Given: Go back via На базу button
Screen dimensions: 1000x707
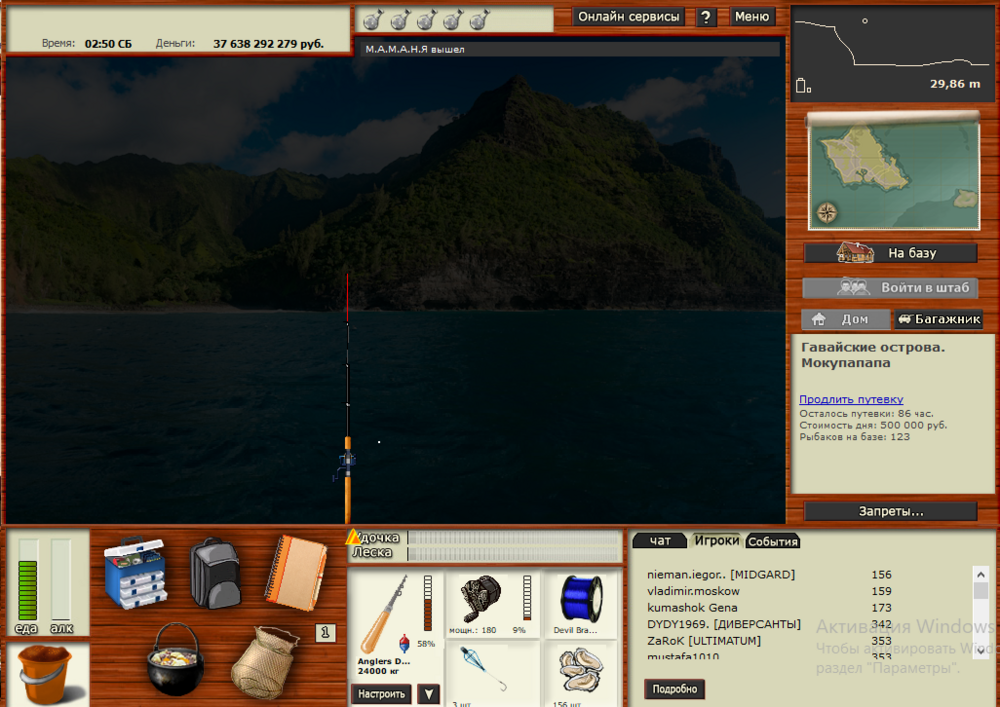Looking at the screenshot, I should click(x=890, y=253).
